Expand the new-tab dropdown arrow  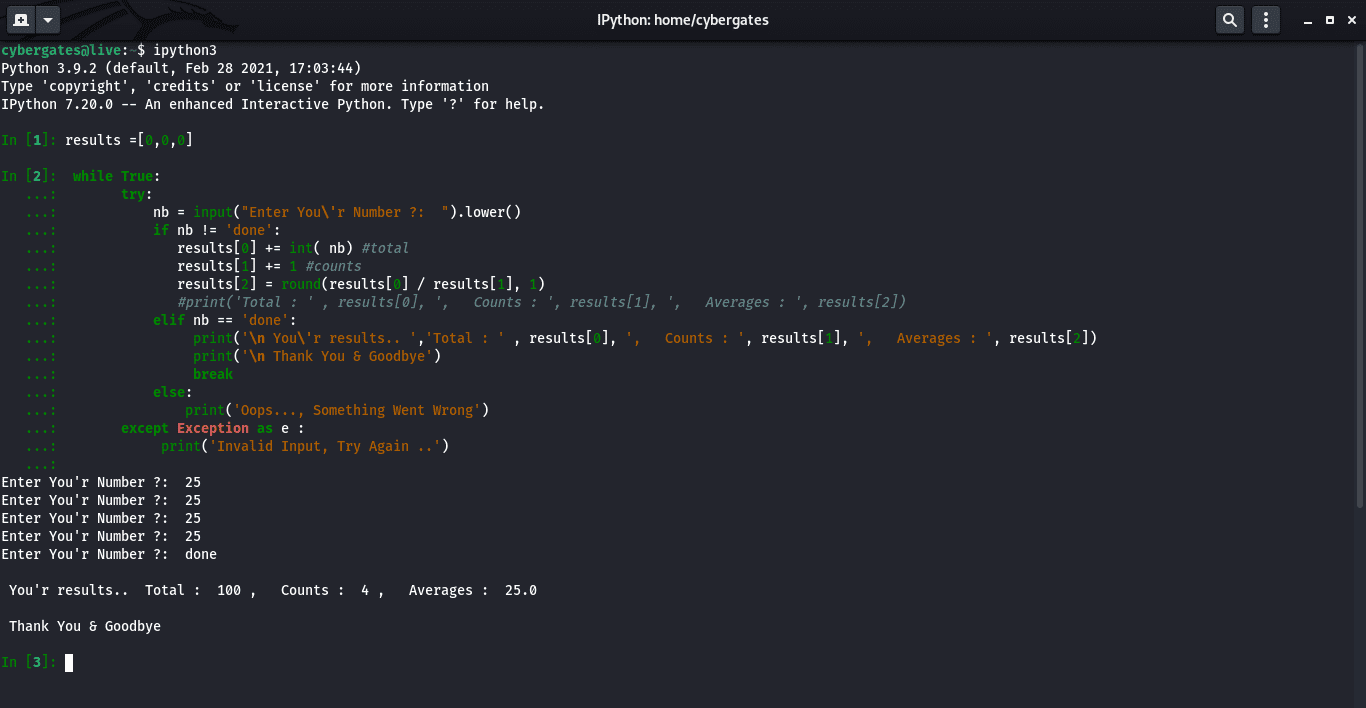click(x=47, y=19)
